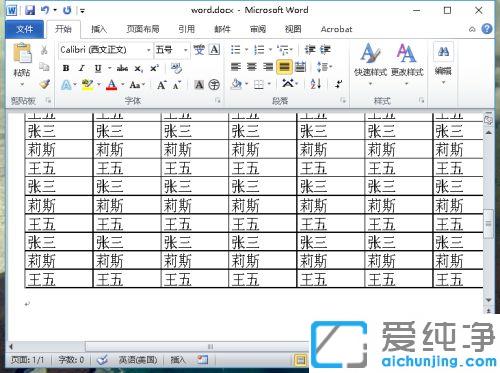The width and height of the screenshot is (500, 373).
Task: Collapse the ribbon with caret icon
Action: click(x=472, y=29)
